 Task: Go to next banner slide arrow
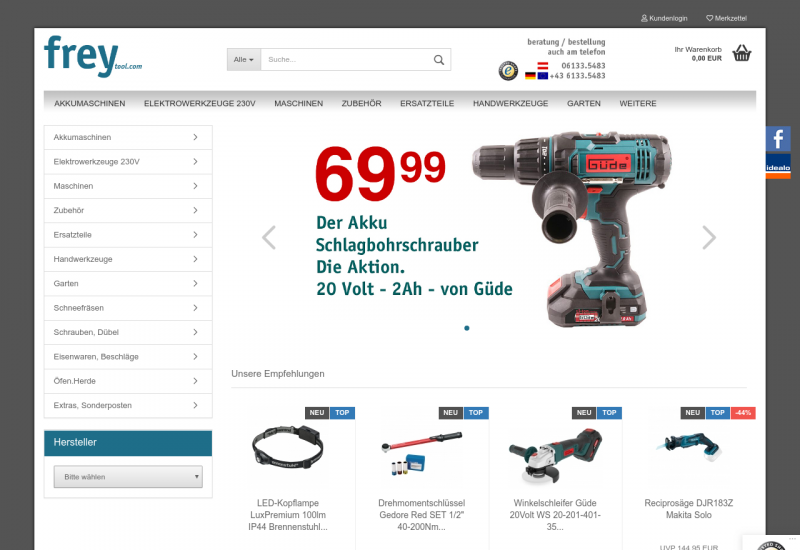pos(709,237)
